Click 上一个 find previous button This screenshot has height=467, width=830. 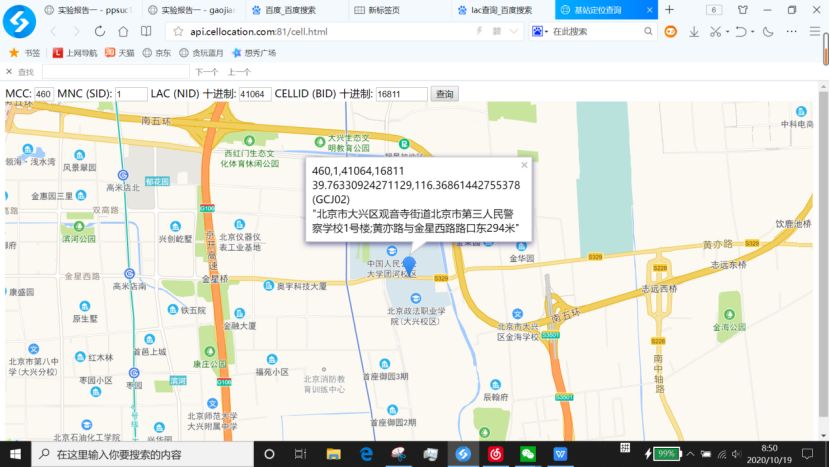[239, 72]
